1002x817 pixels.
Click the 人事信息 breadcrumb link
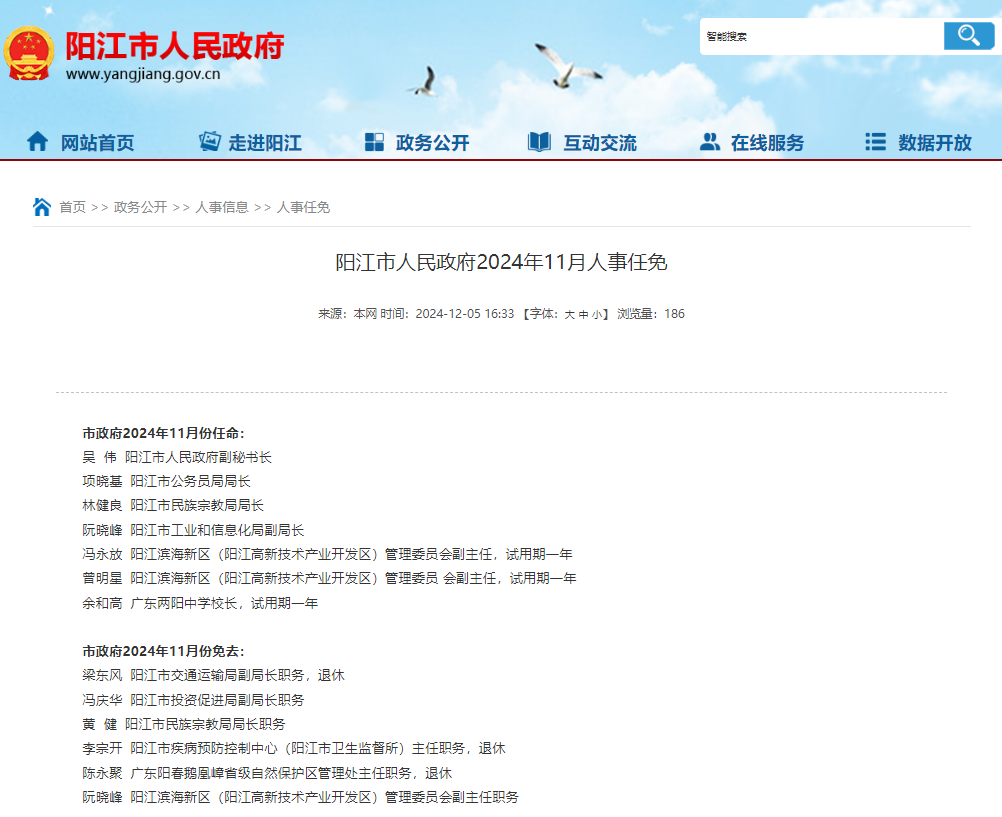[x=222, y=207]
